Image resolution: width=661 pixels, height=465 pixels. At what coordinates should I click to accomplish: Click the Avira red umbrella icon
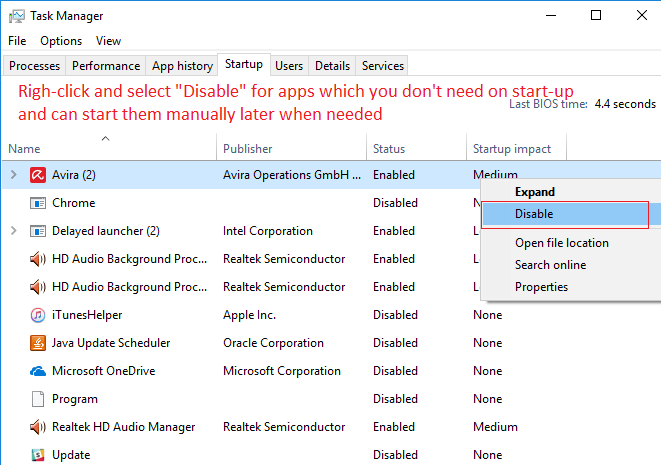pos(38,175)
